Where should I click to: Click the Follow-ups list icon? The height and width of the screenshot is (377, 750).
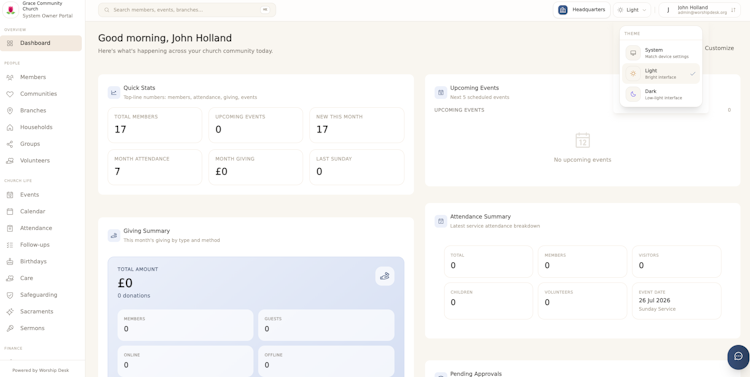(10, 245)
